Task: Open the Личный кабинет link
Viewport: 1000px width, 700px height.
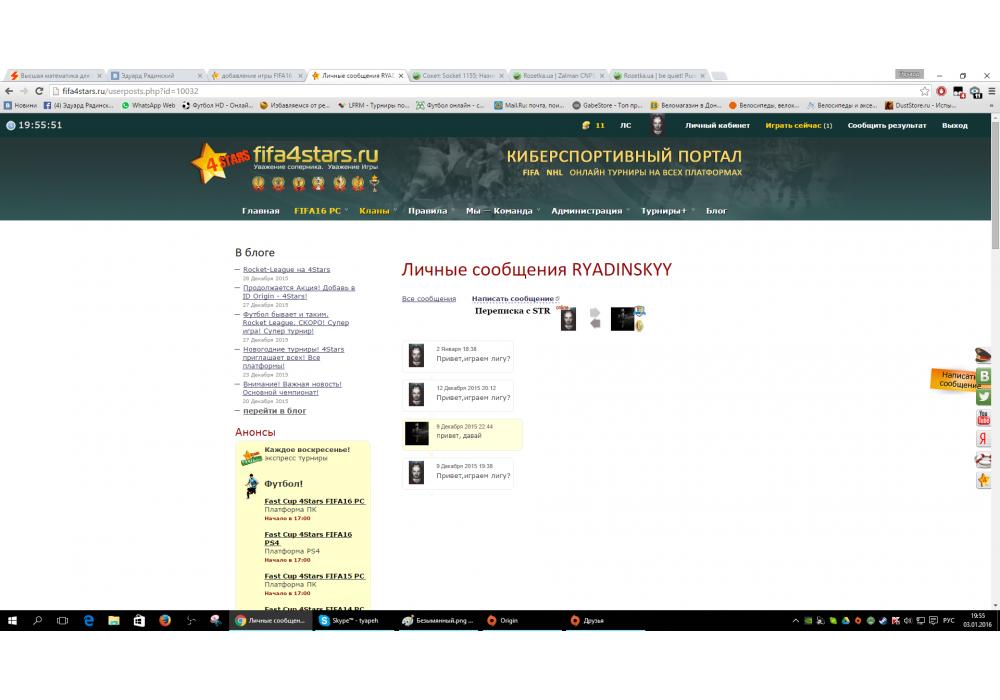Action: pyautogui.click(x=717, y=126)
